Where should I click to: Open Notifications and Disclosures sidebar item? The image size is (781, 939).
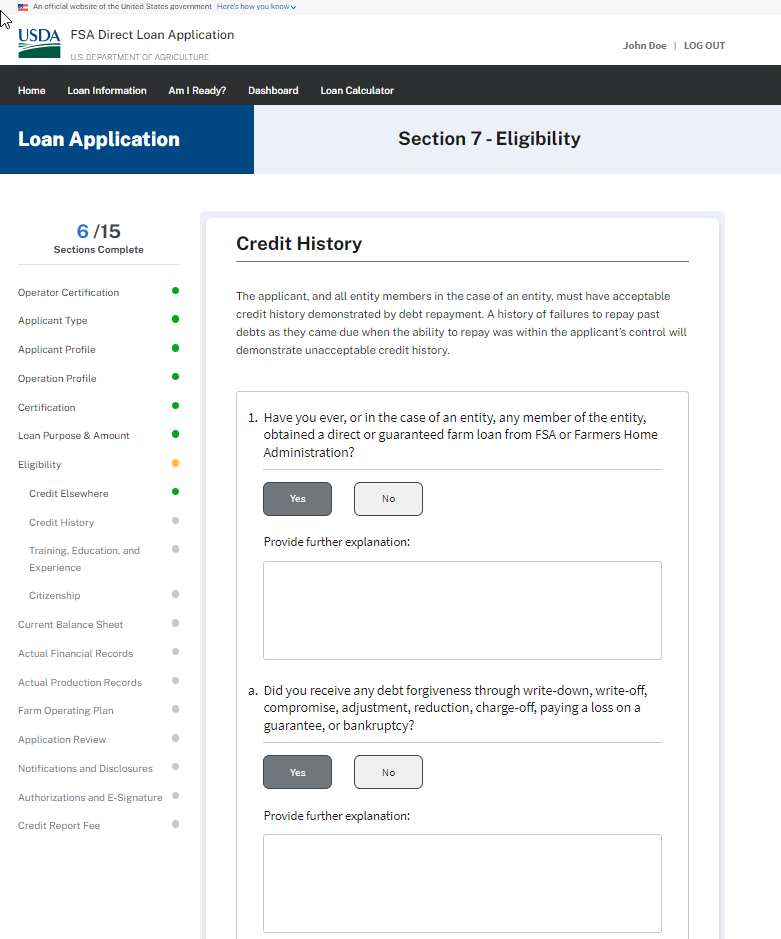point(85,768)
